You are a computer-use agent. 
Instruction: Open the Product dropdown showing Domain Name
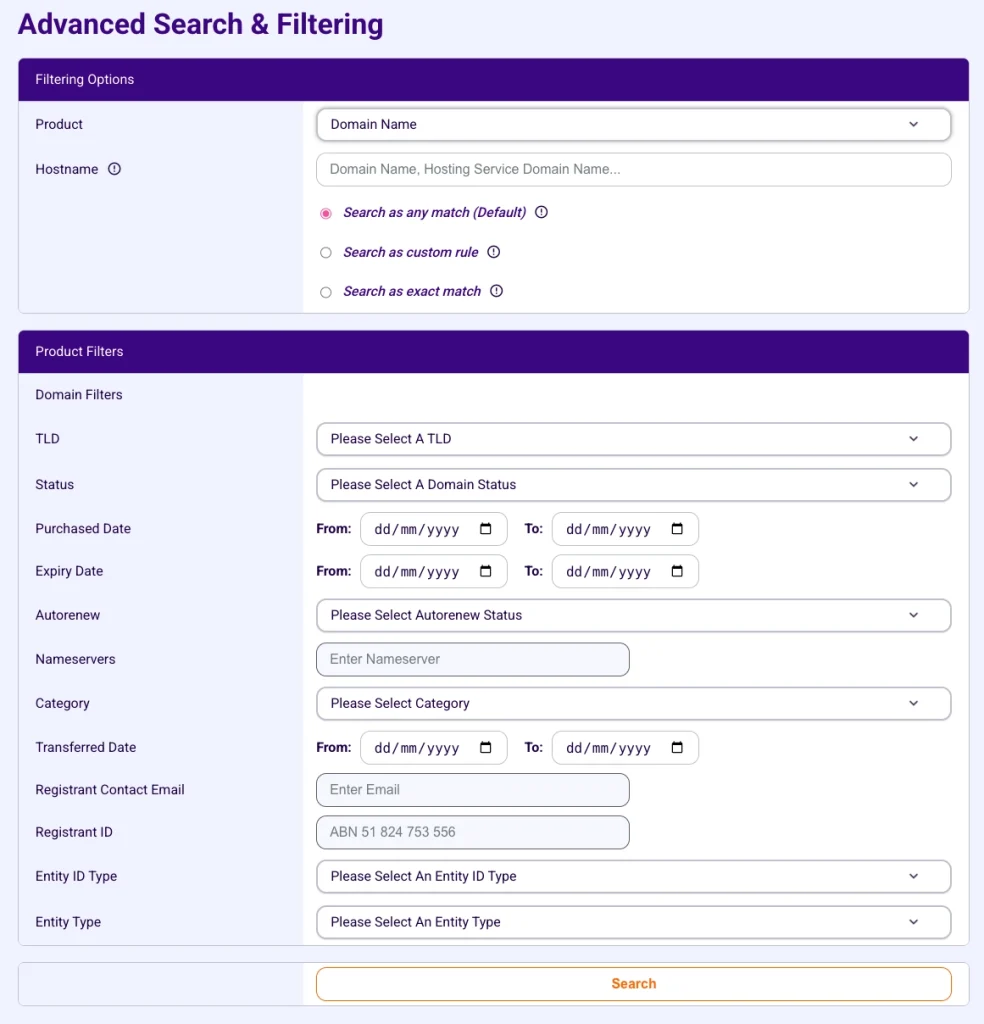pos(633,124)
